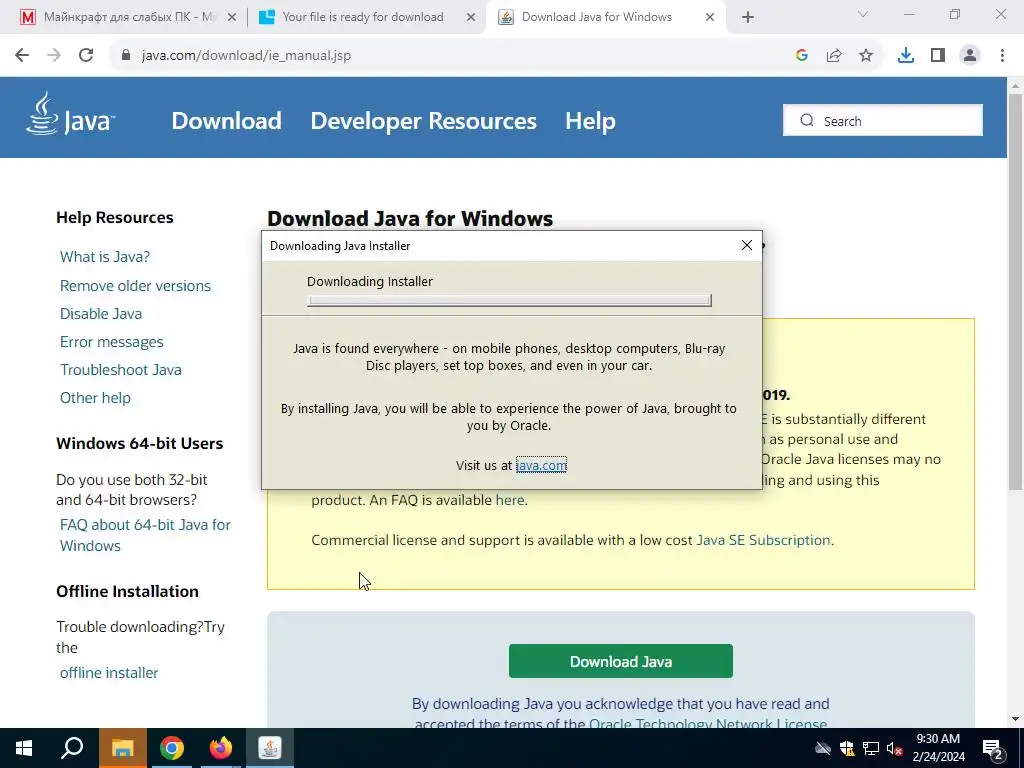The height and width of the screenshot is (768, 1024).
Task: Open the 'Troubleshoot Java' link
Action: tap(121, 370)
